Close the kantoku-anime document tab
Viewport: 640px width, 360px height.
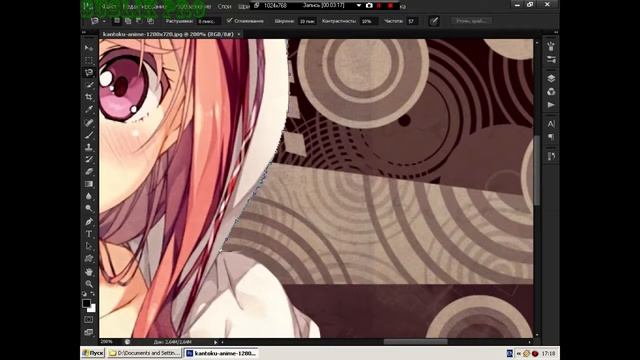(x=239, y=34)
